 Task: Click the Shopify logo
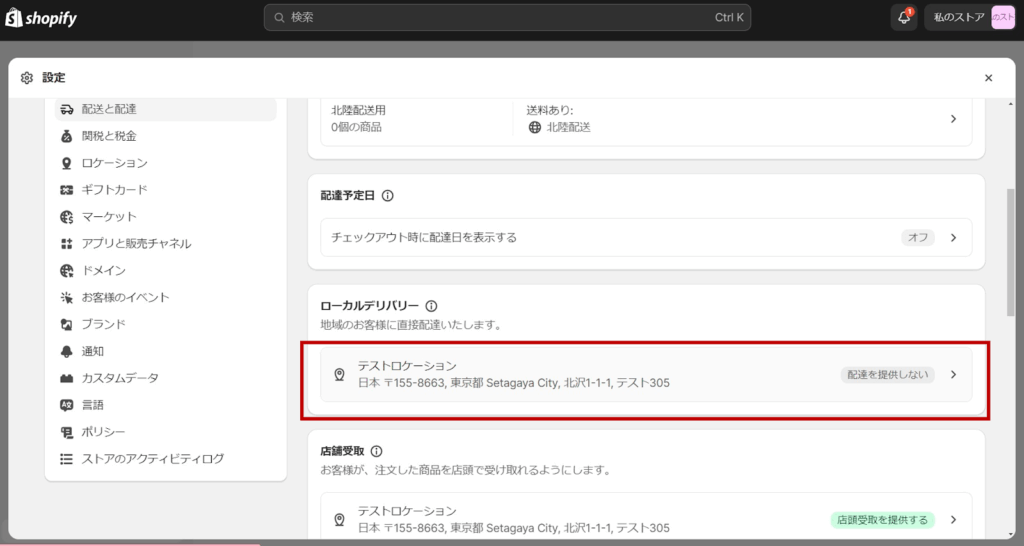coord(41,18)
